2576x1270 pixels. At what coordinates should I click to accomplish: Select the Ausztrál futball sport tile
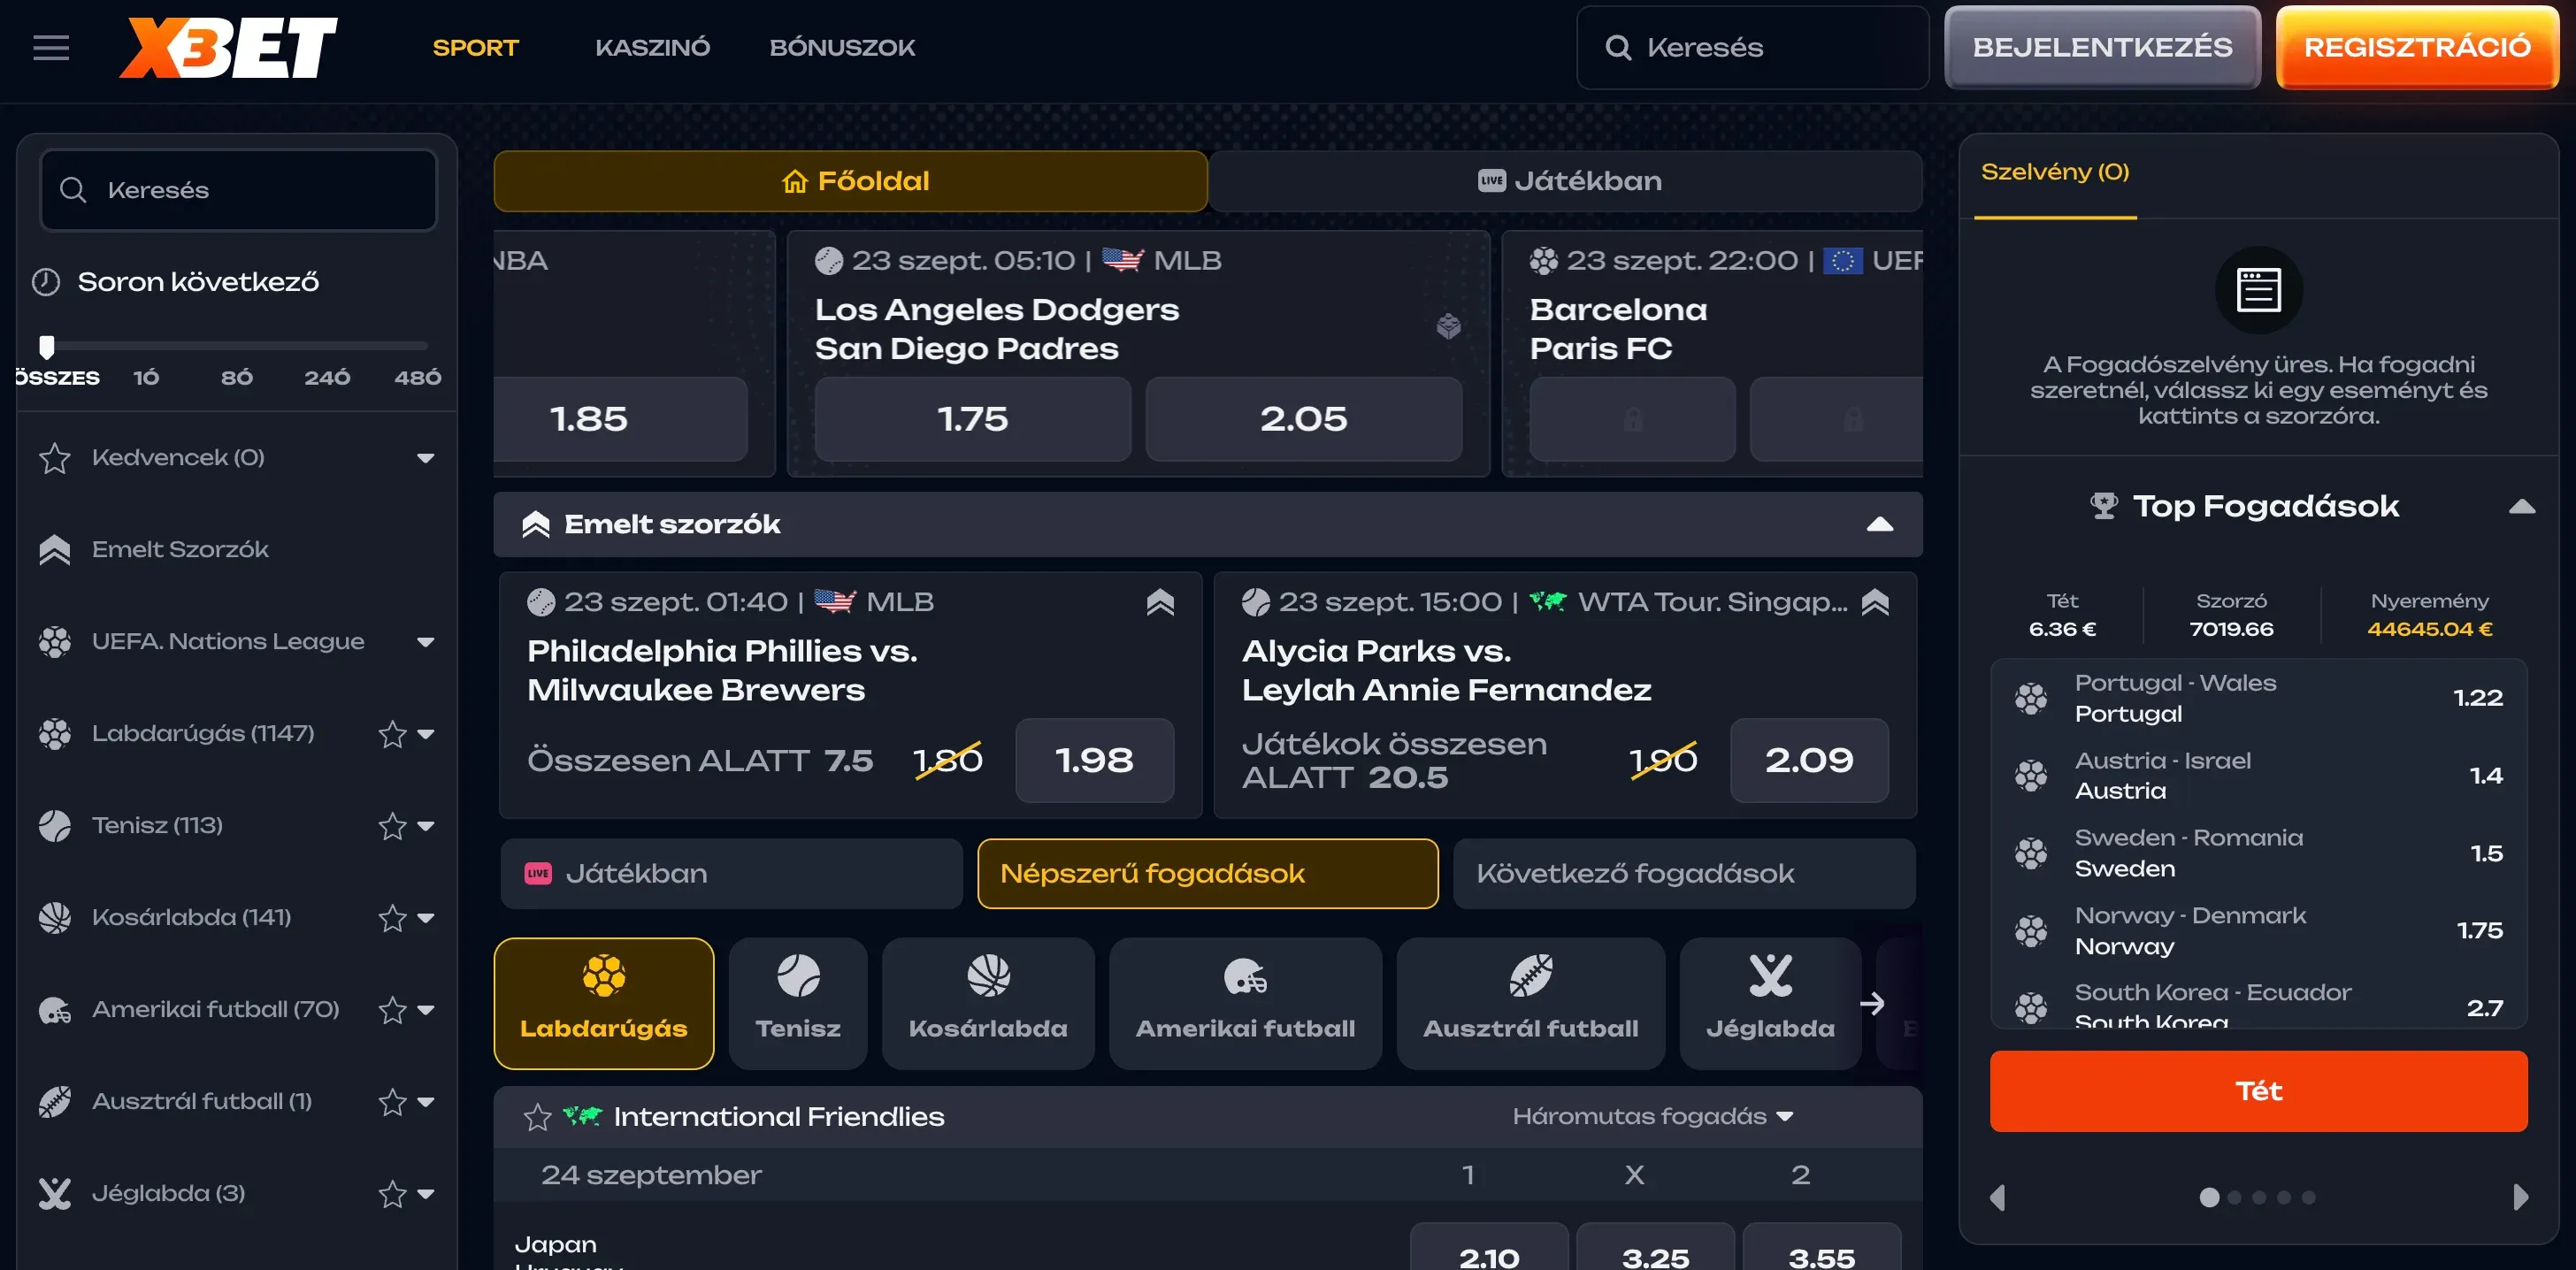(1530, 1003)
